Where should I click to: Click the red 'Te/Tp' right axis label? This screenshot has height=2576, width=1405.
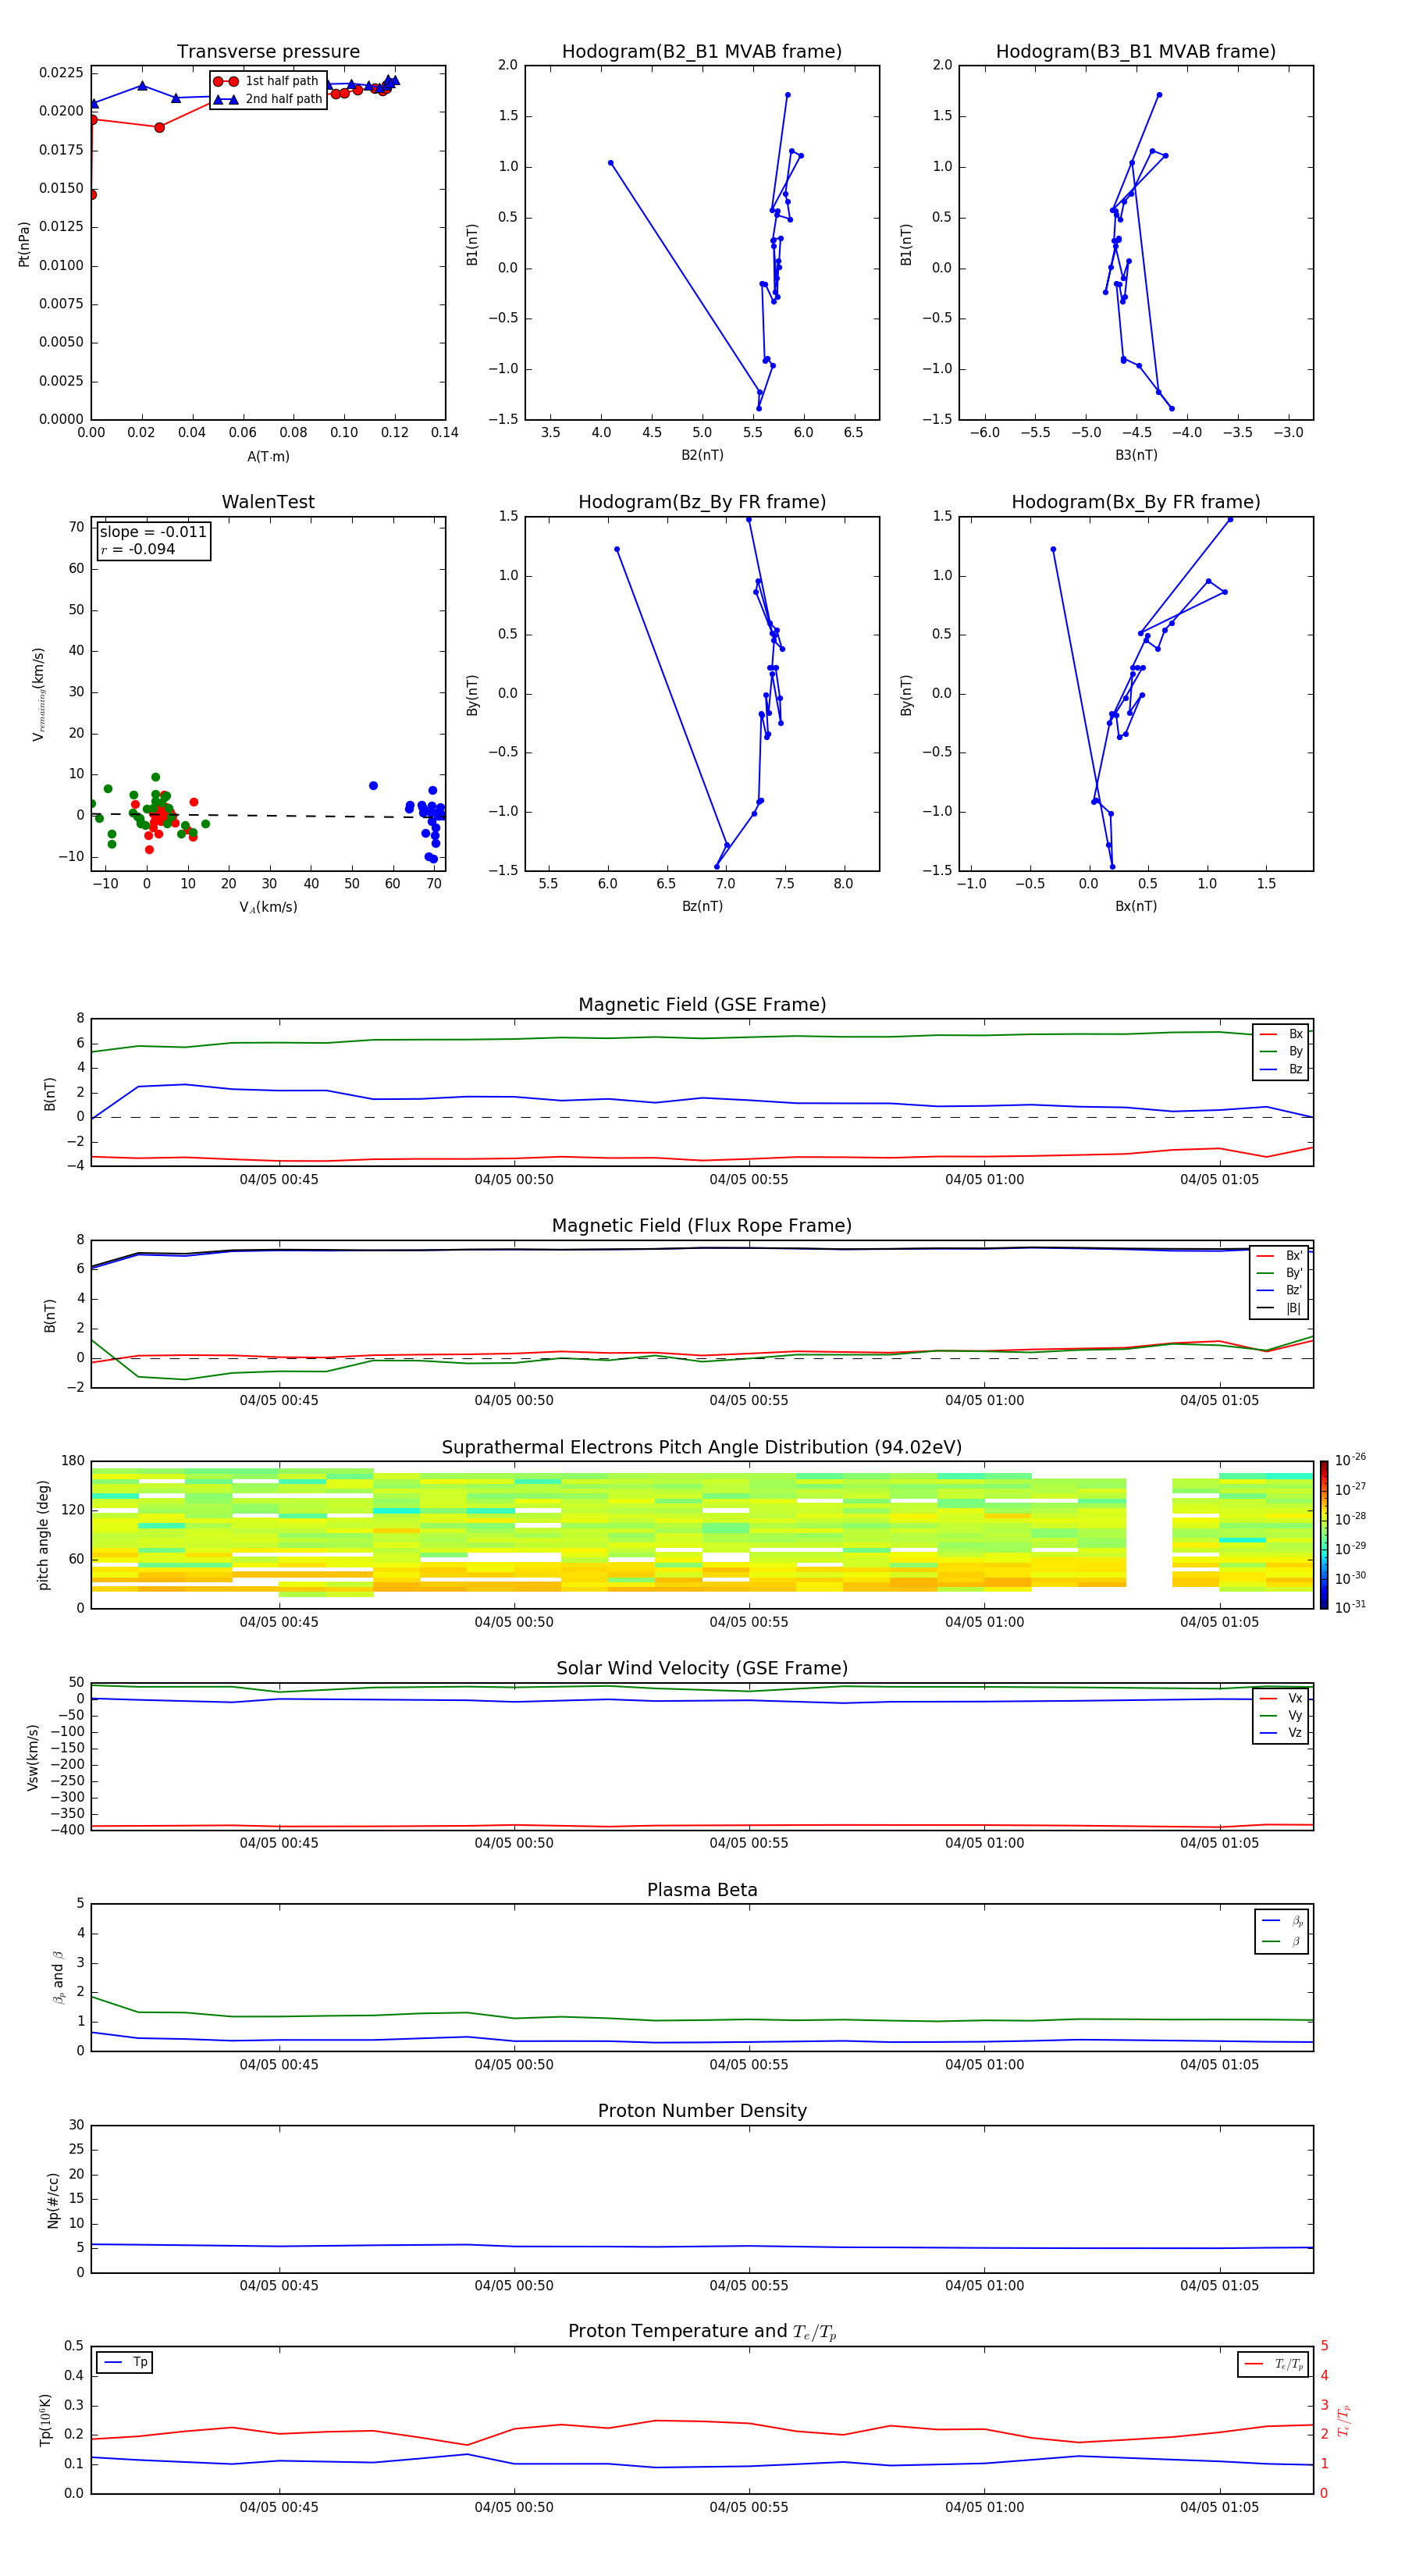click(1344, 2420)
